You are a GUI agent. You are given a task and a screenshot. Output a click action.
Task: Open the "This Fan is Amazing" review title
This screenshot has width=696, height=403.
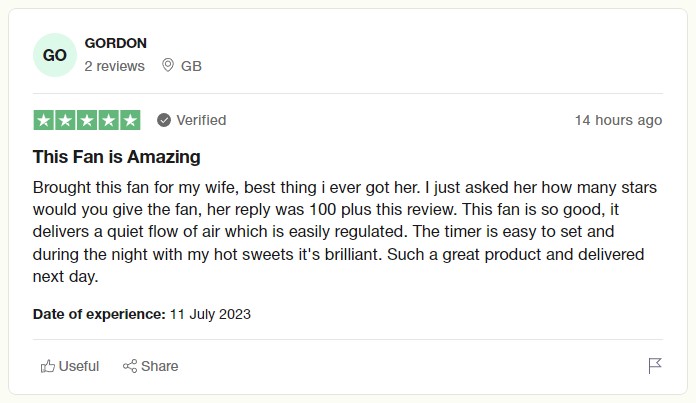click(117, 157)
